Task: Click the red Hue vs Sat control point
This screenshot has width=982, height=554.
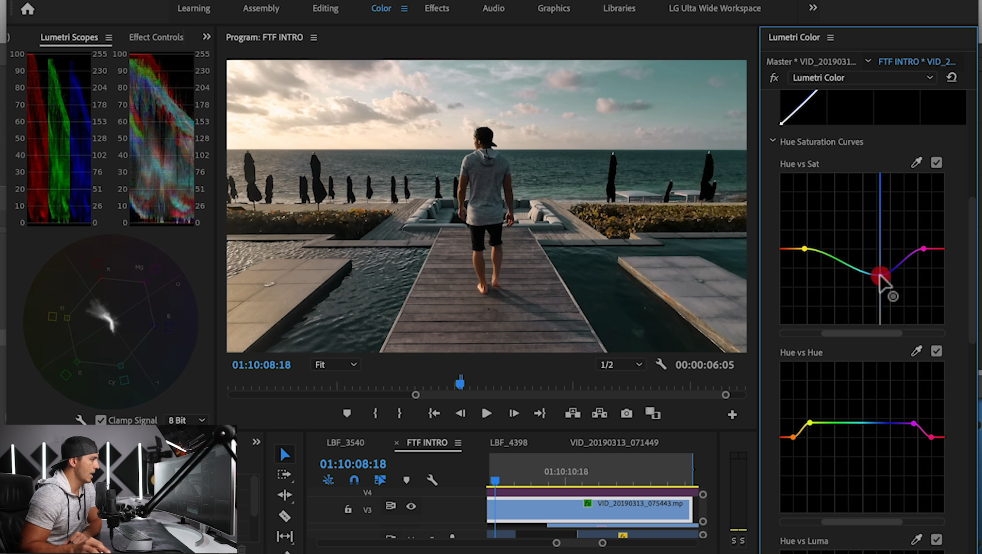Action: 880,276
